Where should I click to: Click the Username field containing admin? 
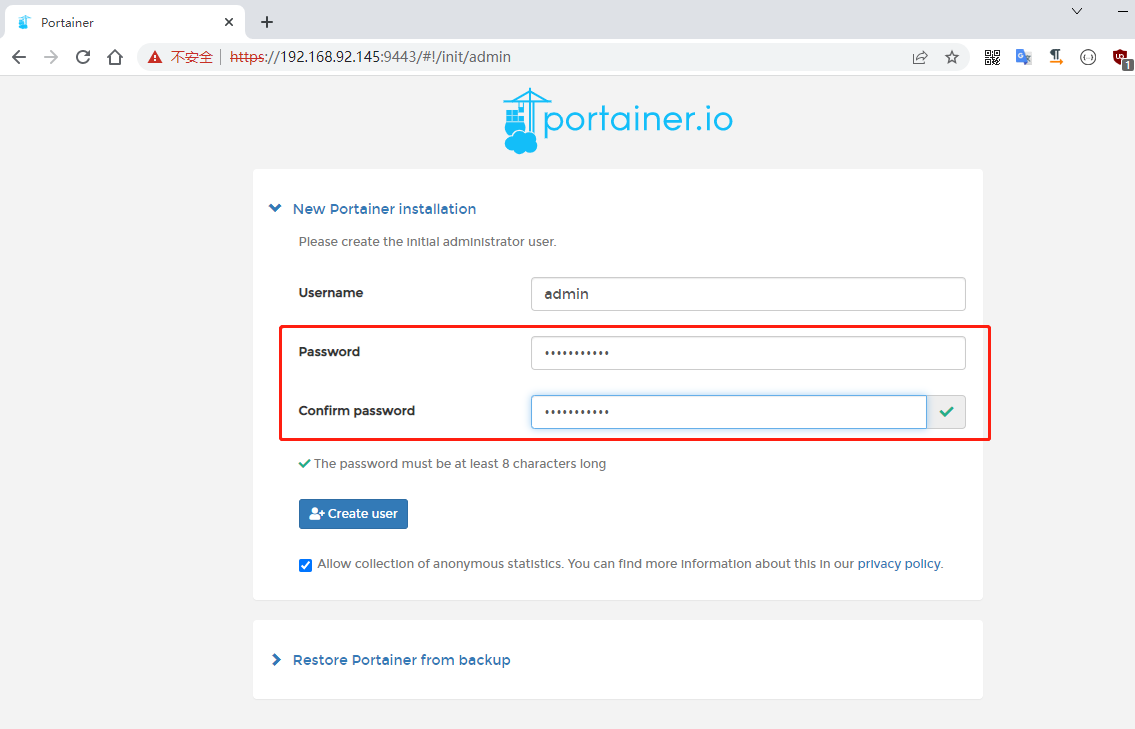pyautogui.click(x=748, y=294)
